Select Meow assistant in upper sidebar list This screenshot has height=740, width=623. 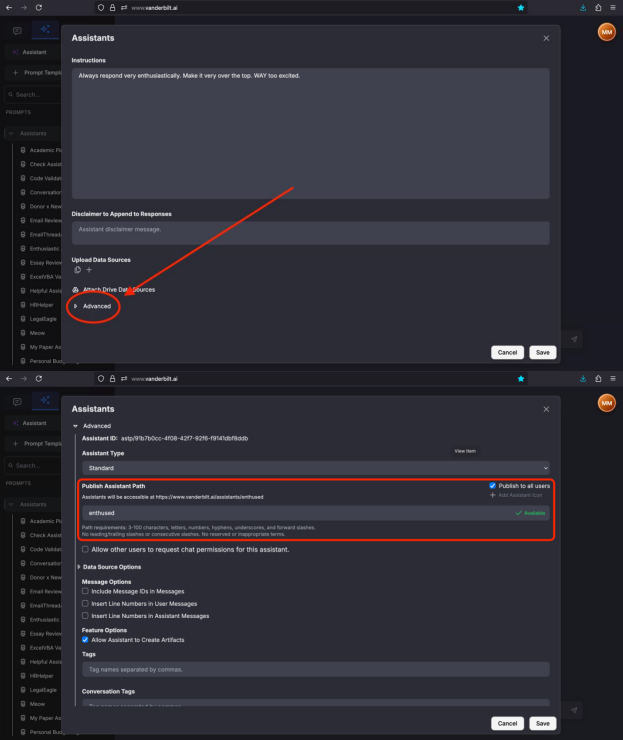[37, 333]
